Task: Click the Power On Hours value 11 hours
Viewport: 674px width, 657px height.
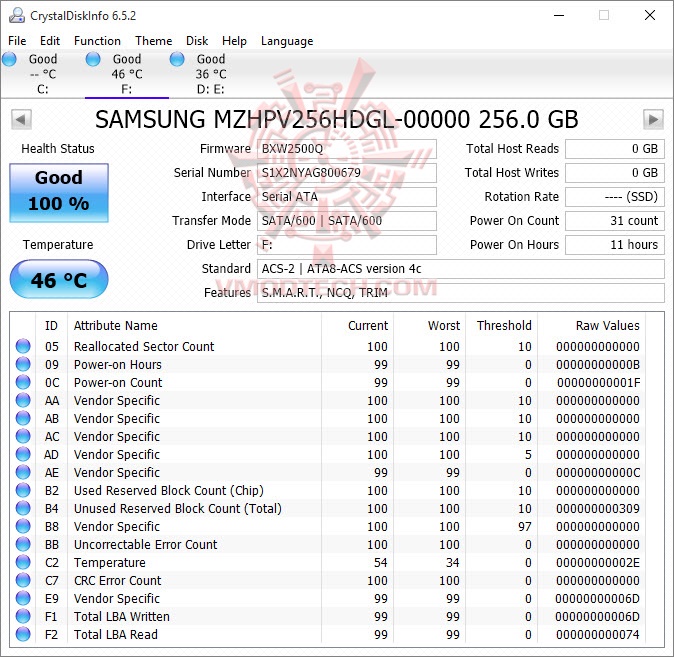Action: coord(615,245)
